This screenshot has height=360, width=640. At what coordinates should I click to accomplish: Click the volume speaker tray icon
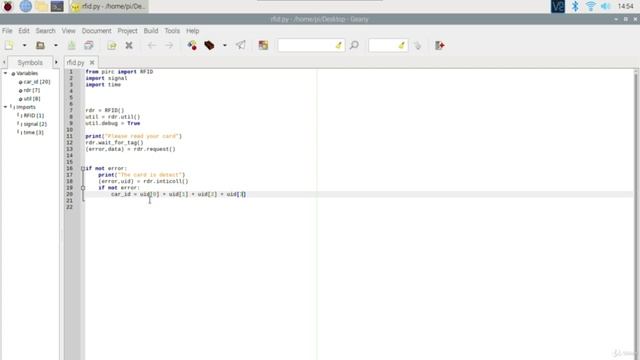606,6
